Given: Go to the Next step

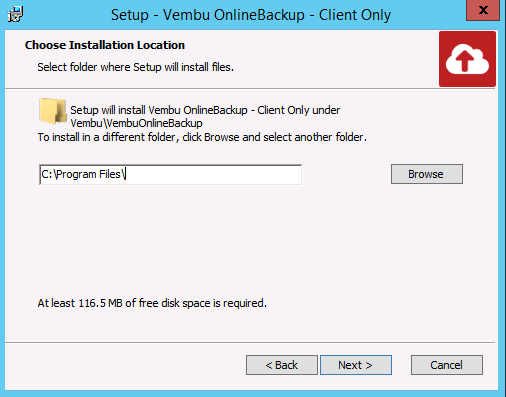Looking at the screenshot, I should click(356, 365).
